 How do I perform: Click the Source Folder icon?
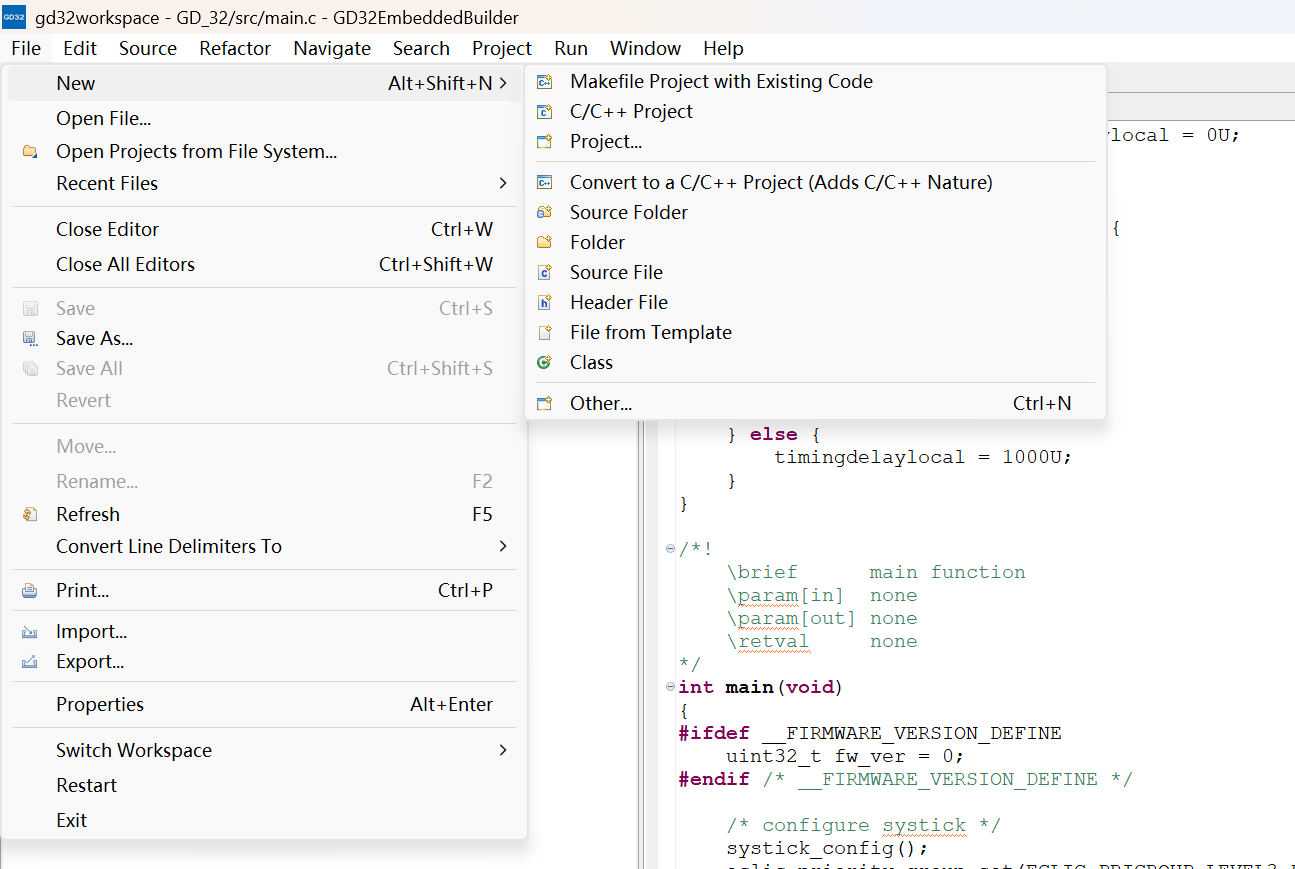click(544, 212)
